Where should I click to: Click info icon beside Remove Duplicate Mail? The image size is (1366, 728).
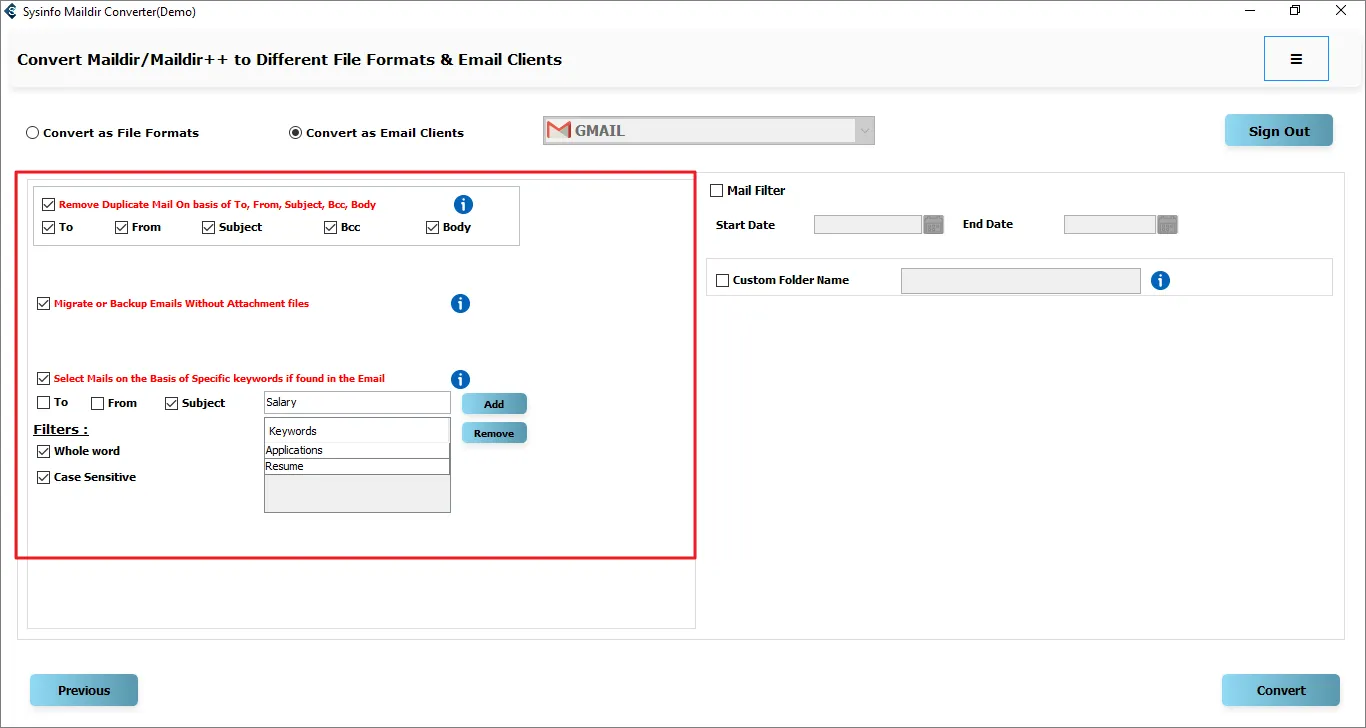click(463, 204)
